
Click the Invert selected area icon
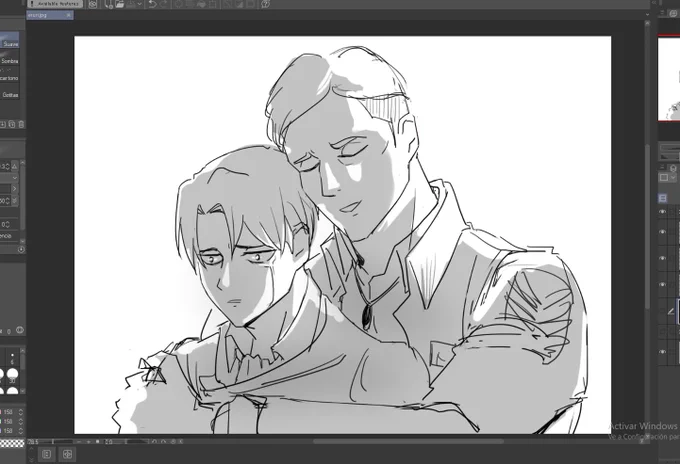239,4
